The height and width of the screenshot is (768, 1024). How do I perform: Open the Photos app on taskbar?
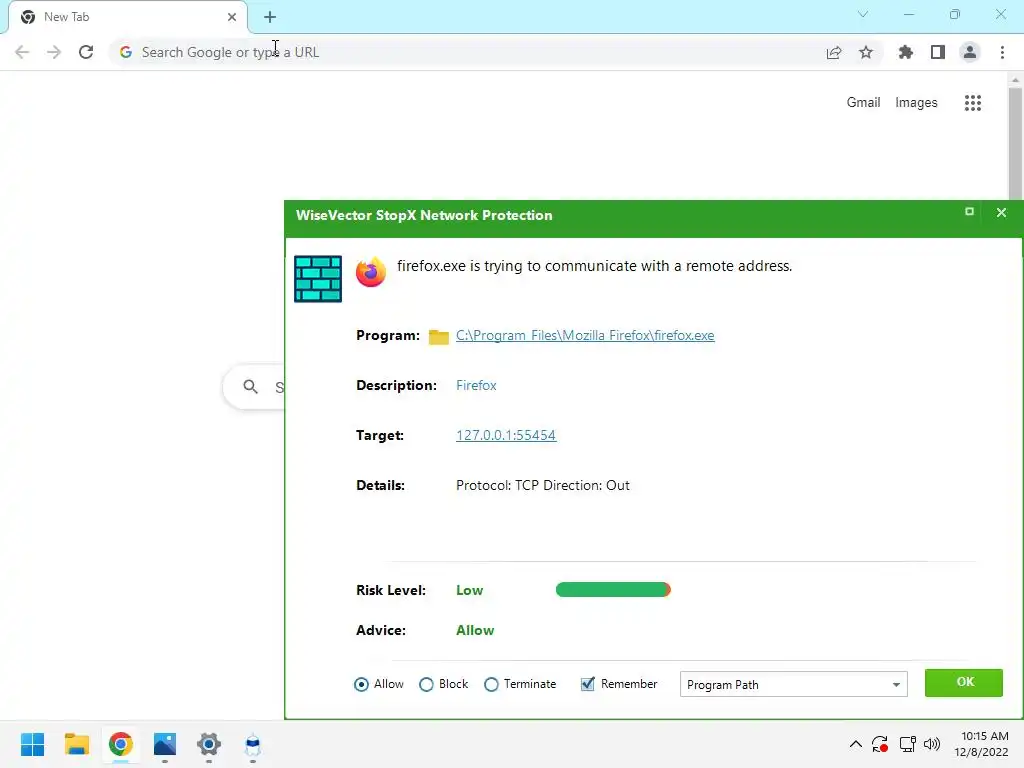165,744
